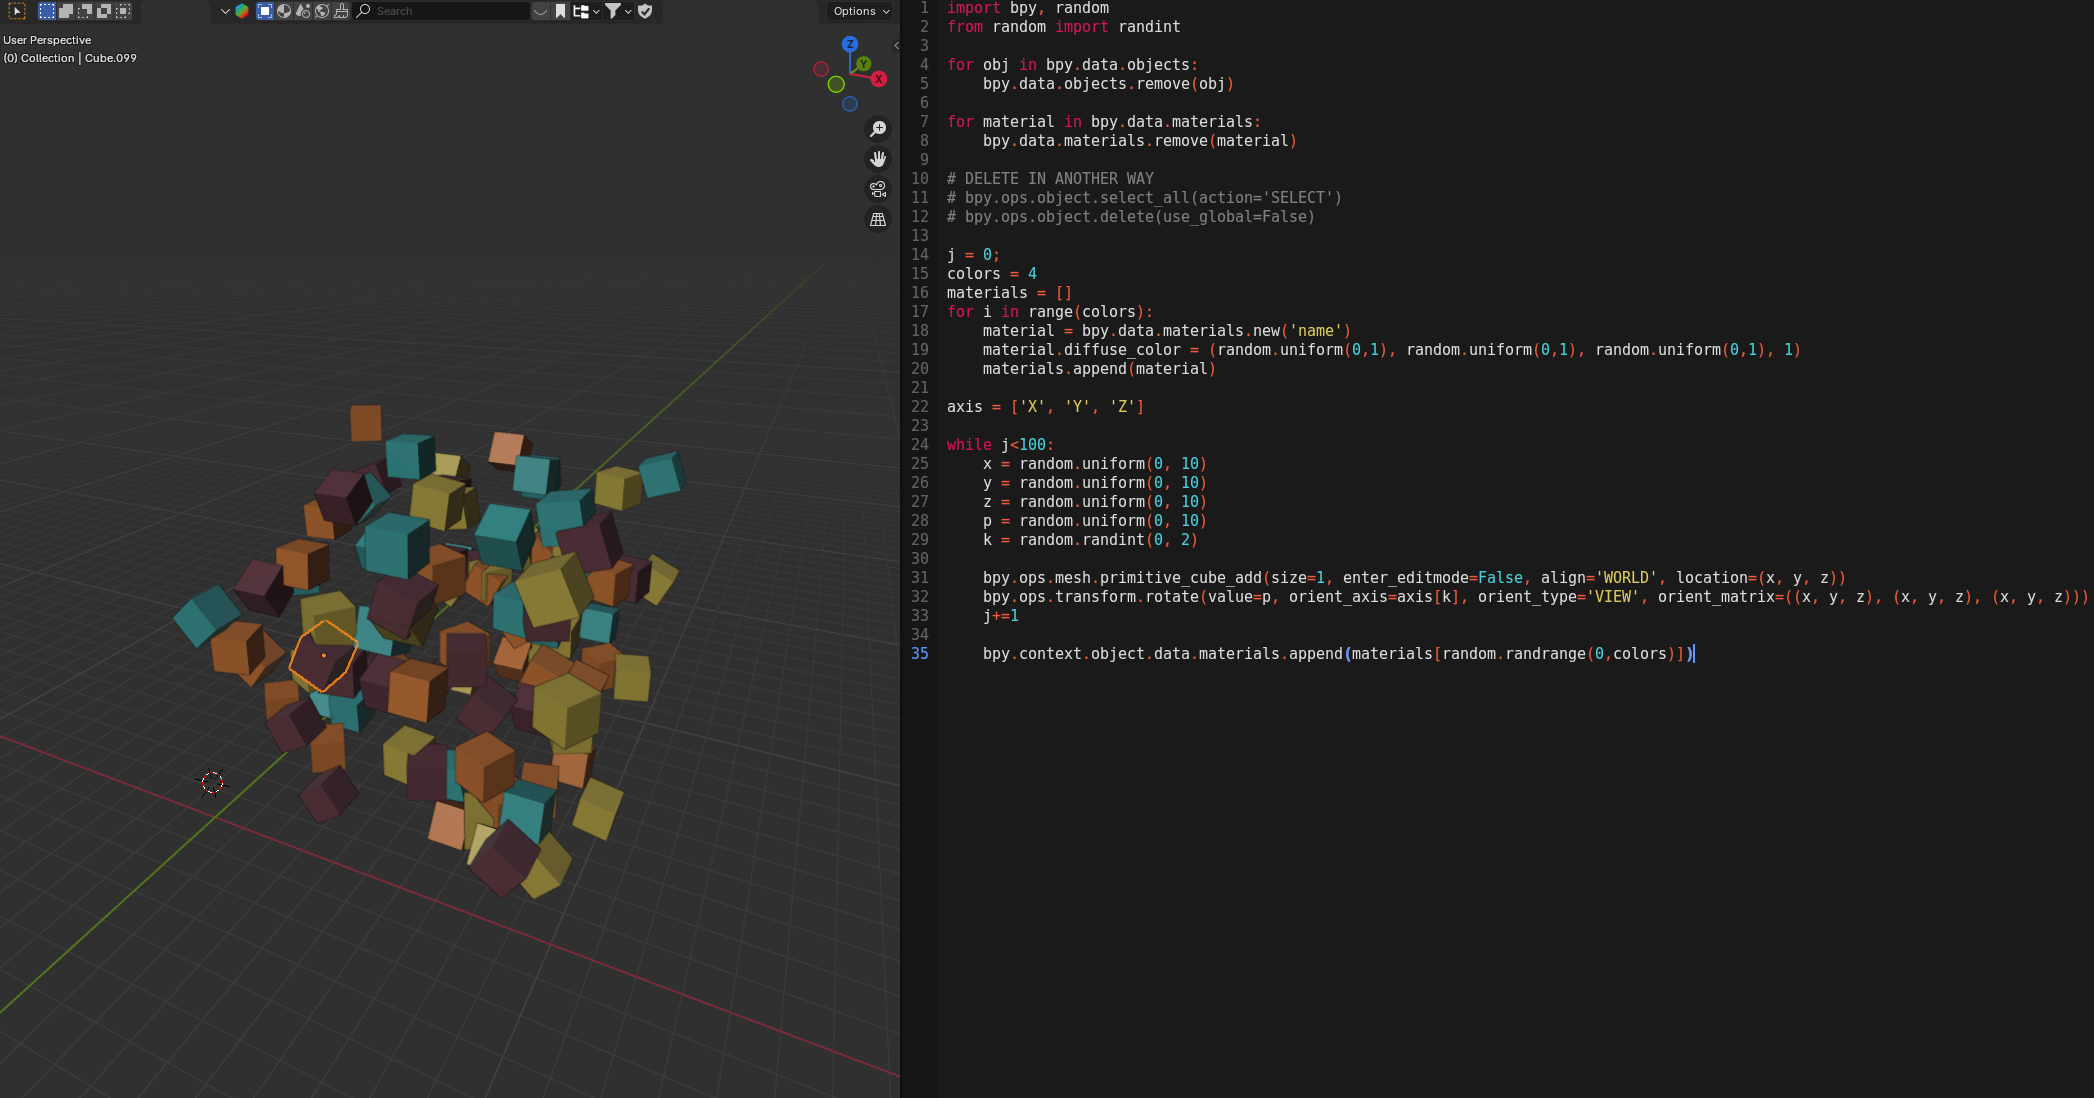Choose the 'Subtract existing selection' mode
The width and height of the screenshot is (2094, 1098).
pos(85,11)
